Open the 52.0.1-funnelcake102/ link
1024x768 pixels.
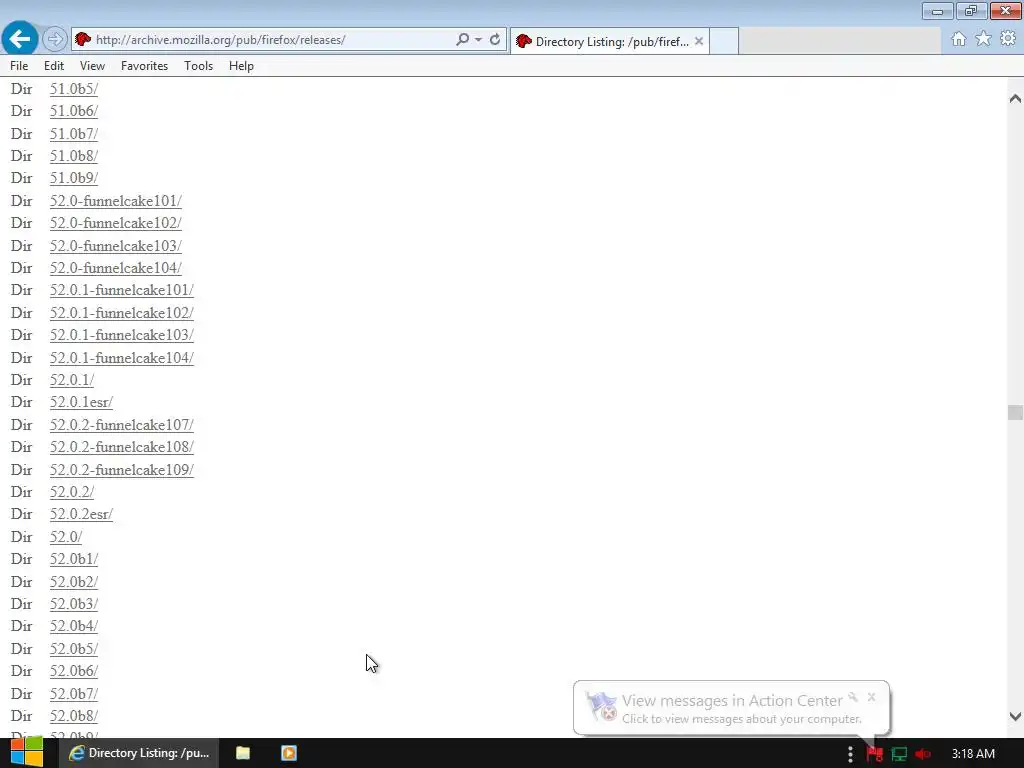pos(121,313)
